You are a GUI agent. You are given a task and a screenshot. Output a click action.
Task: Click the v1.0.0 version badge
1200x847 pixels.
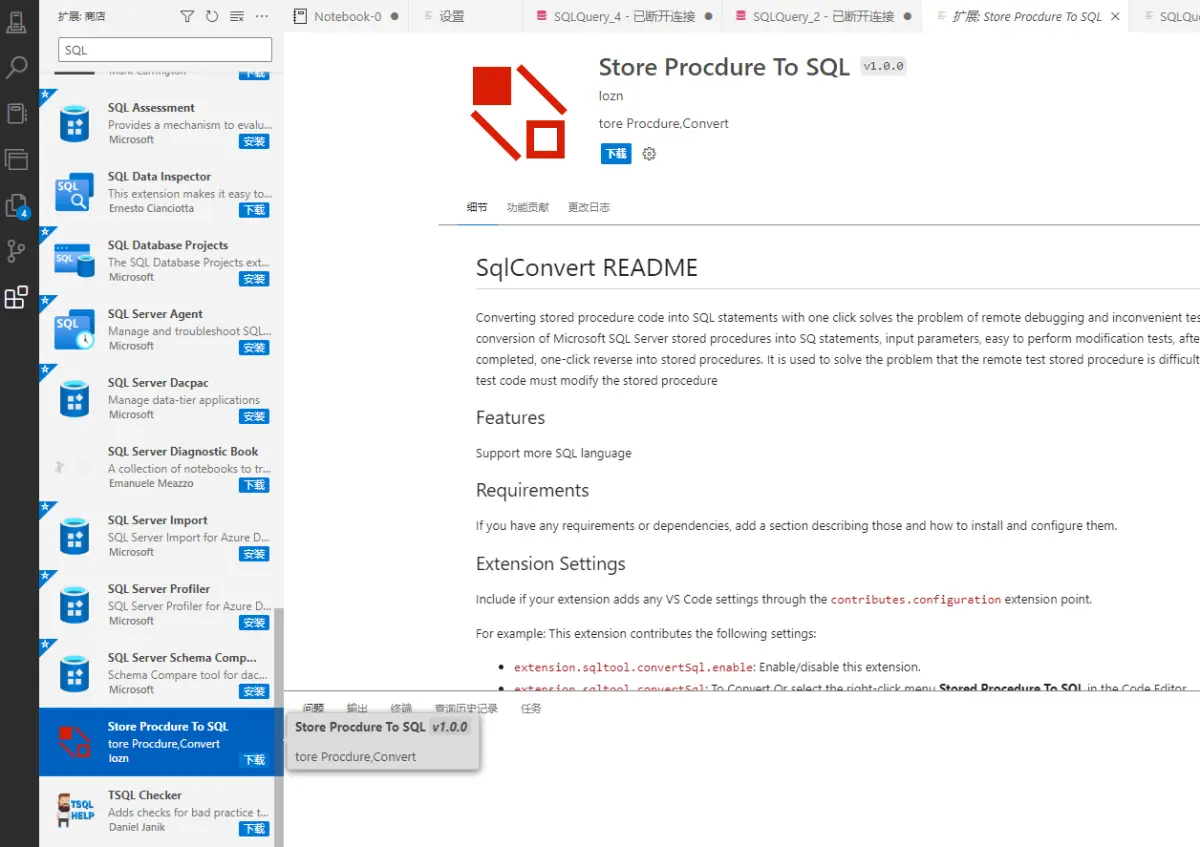(x=883, y=67)
